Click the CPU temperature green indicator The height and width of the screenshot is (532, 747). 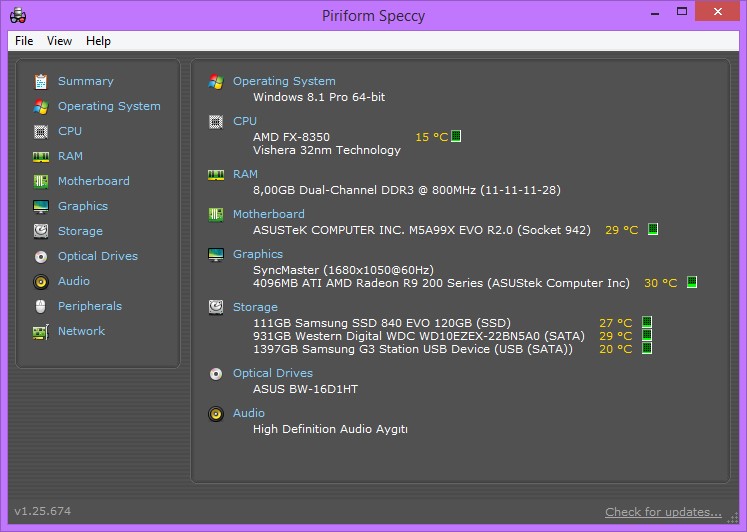(457, 136)
